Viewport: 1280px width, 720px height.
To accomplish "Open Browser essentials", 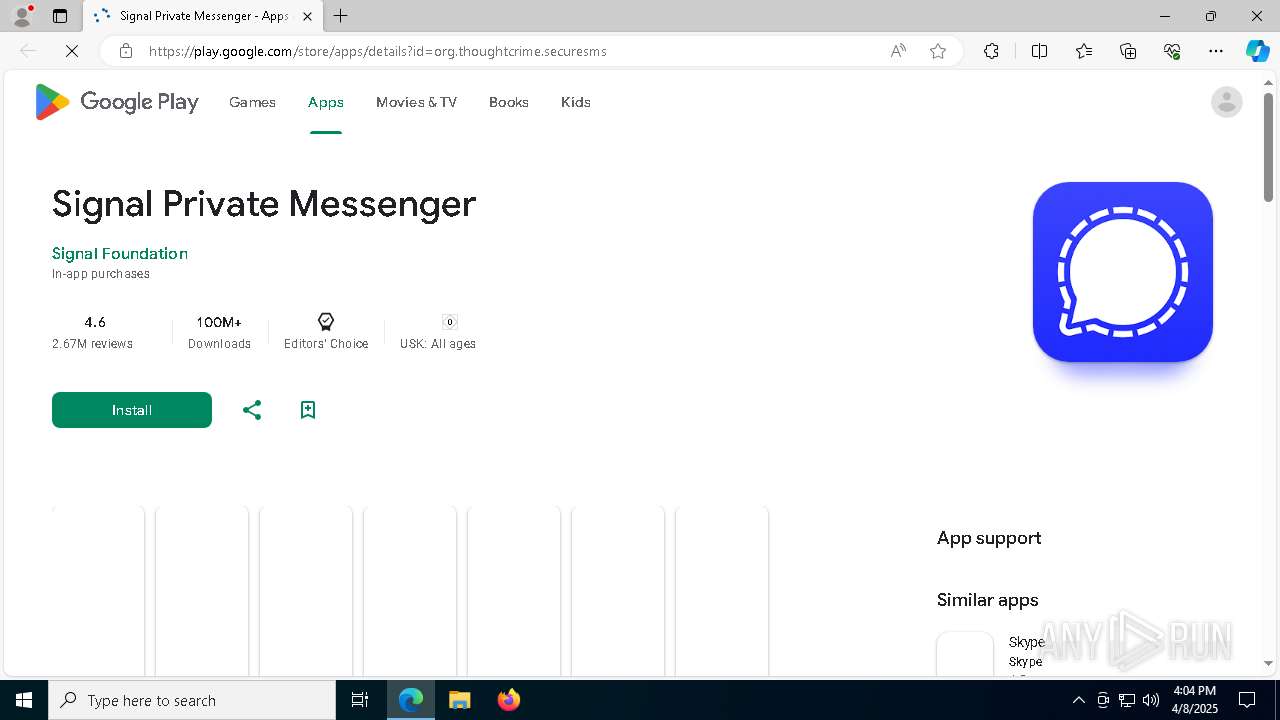I will [x=1172, y=51].
